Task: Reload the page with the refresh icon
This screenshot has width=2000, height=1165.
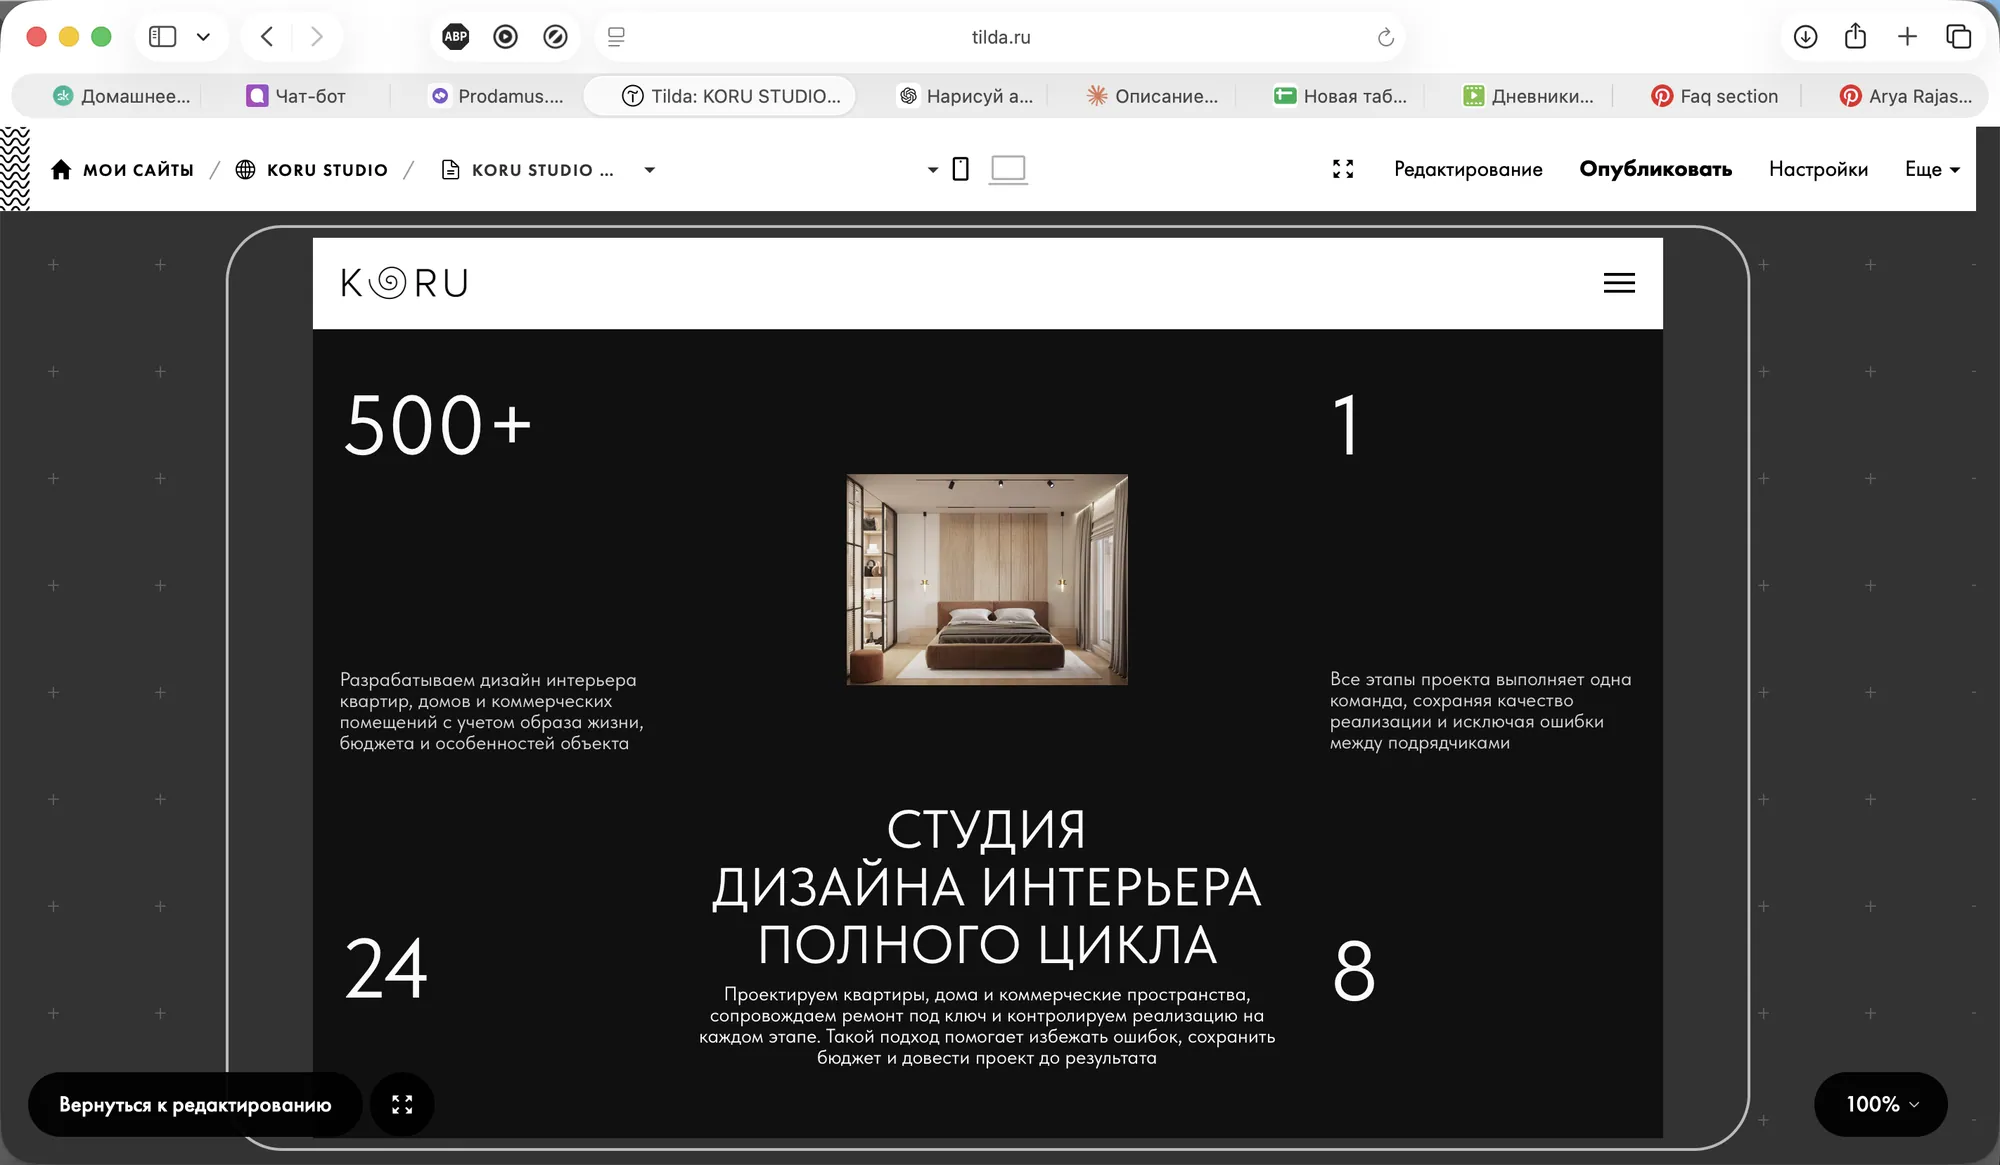Action: [1385, 37]
